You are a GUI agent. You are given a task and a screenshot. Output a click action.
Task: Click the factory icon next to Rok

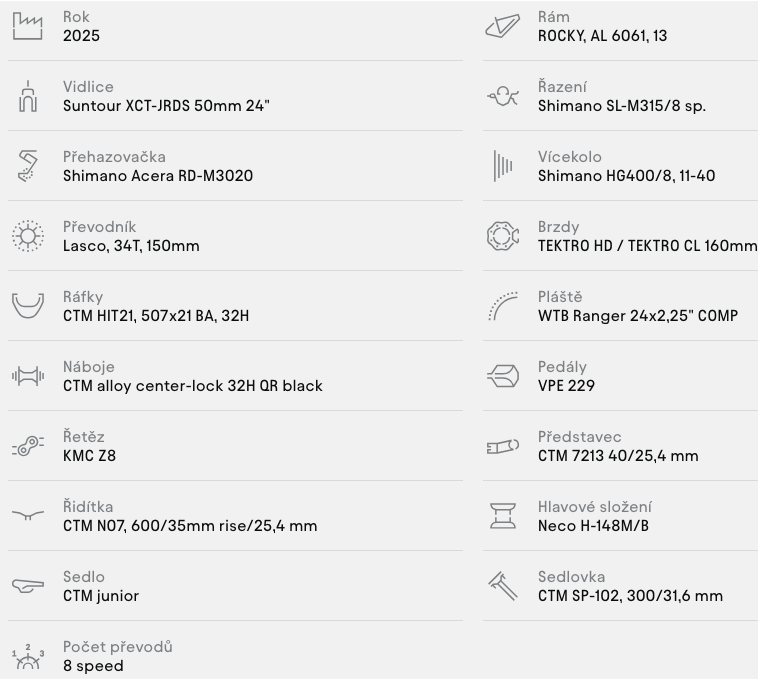coord(28,26)
